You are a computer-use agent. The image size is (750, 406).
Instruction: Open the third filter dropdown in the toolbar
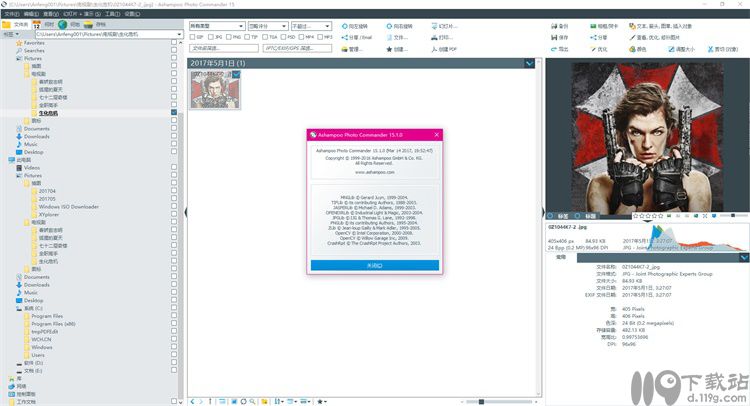pyautogui.click(x=311, y=26)
